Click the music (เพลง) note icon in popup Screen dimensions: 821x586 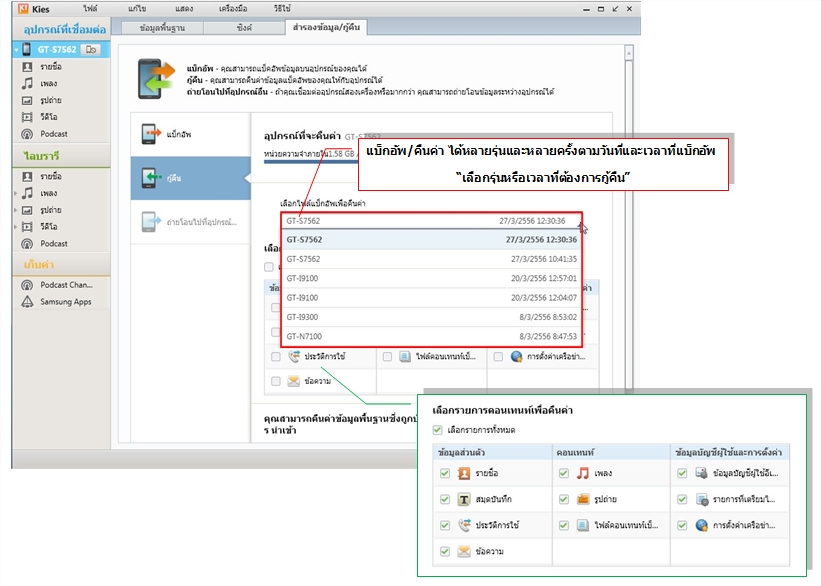coord(583,473)
